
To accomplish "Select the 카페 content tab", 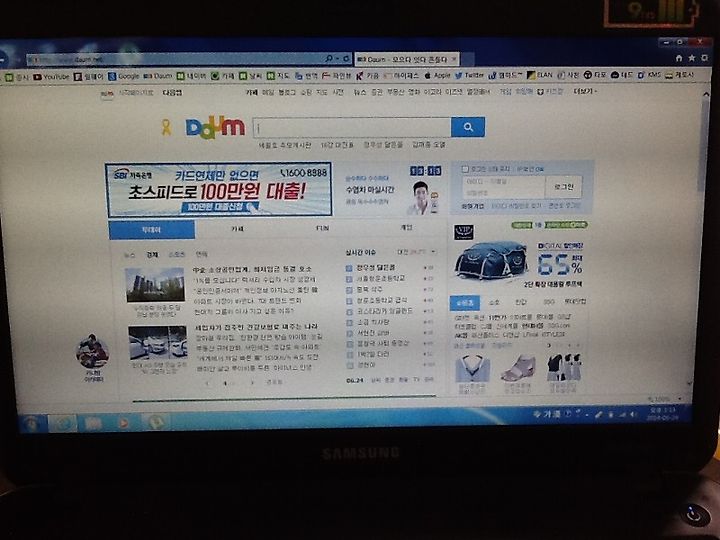I will pos(237,229).
